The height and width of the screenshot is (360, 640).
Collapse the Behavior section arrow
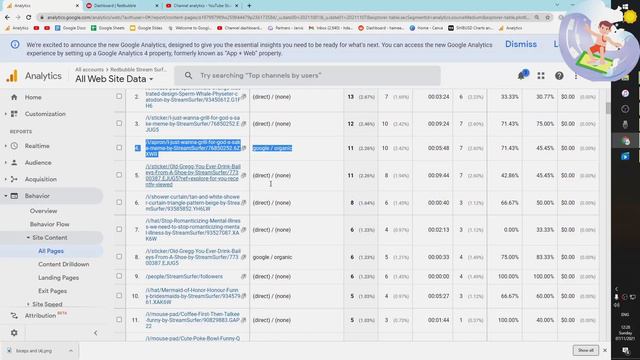pos(6,196)
